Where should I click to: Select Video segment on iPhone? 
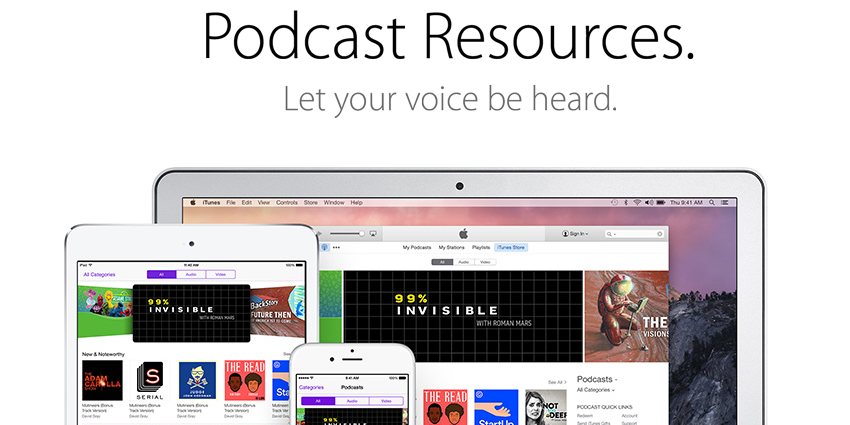point(386,401)
